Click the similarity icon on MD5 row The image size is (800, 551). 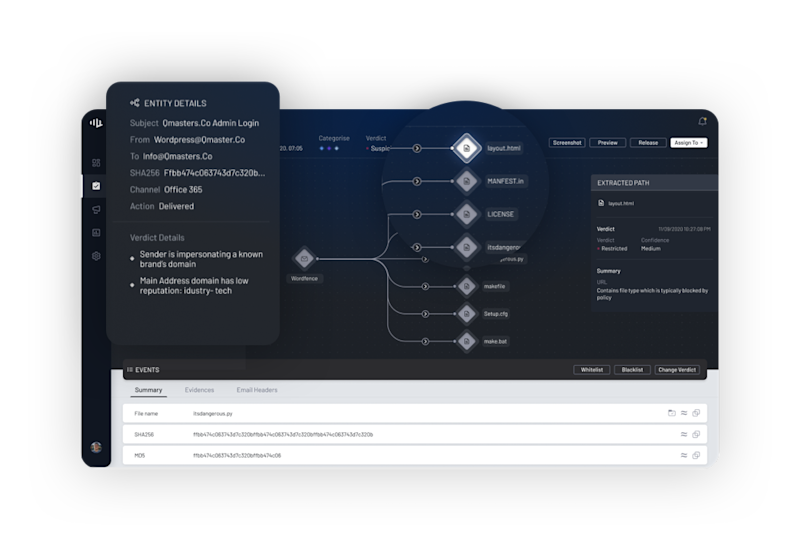(x=684, y=455)
